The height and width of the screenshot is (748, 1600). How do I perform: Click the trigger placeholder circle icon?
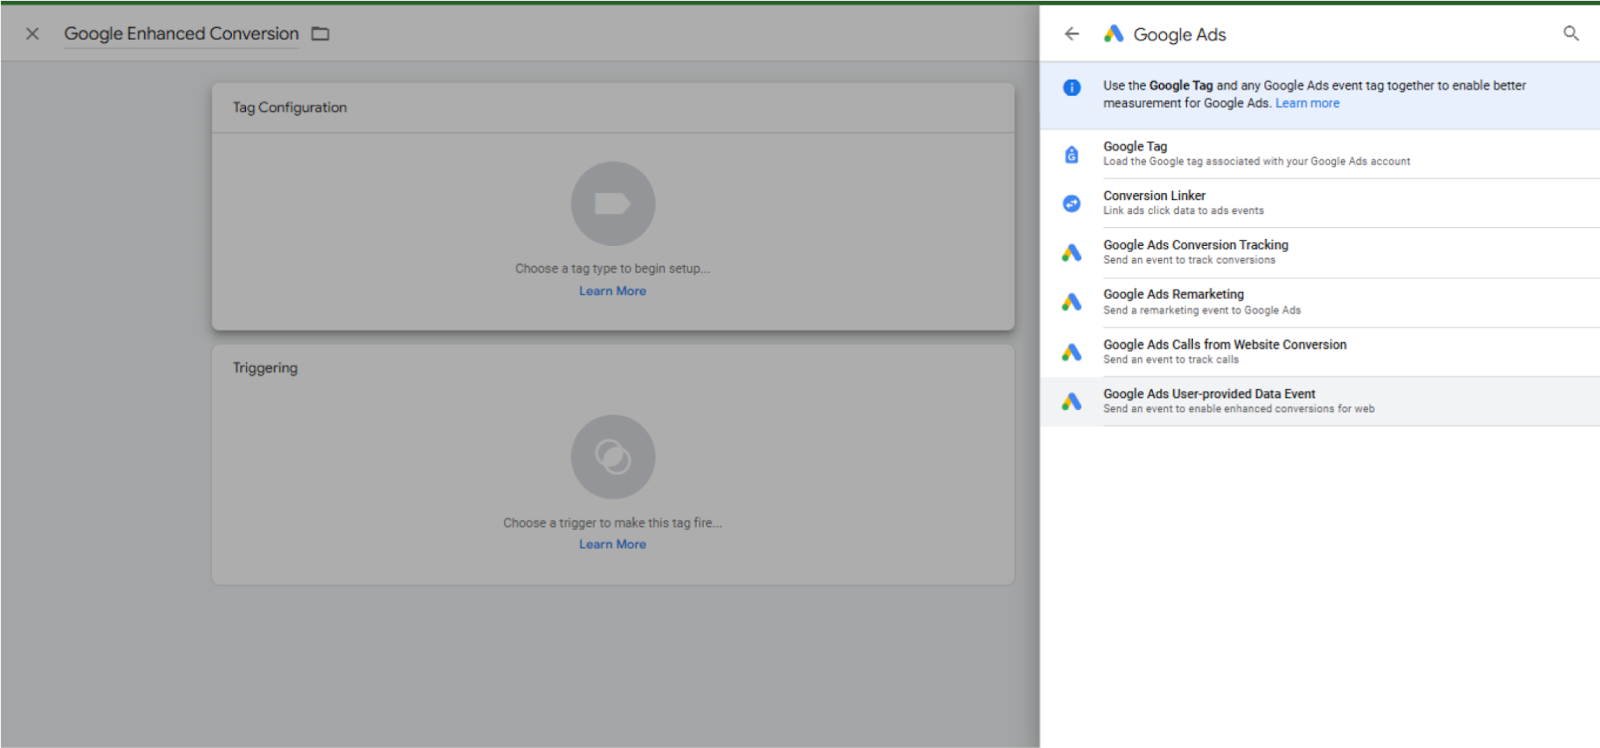point(612,457)
